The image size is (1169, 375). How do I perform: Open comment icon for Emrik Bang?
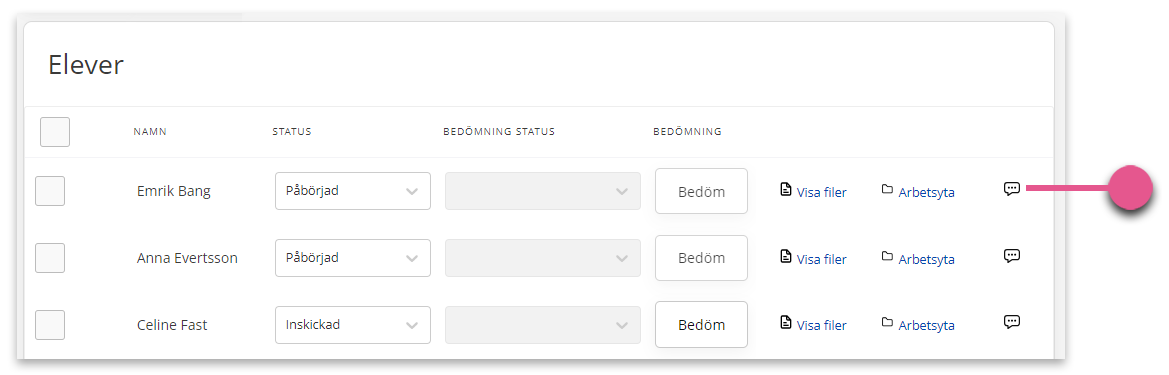point(1012,189)
